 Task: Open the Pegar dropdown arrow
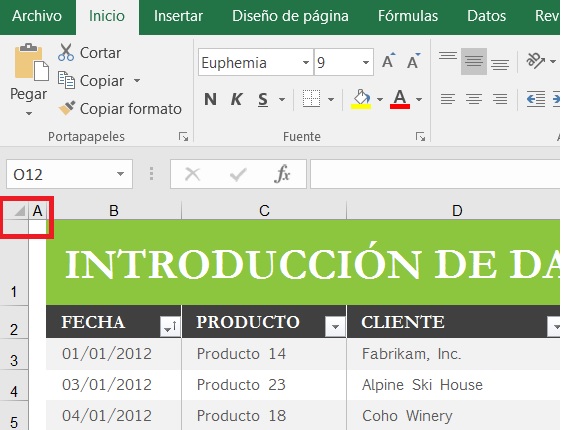tap(29, 114)
